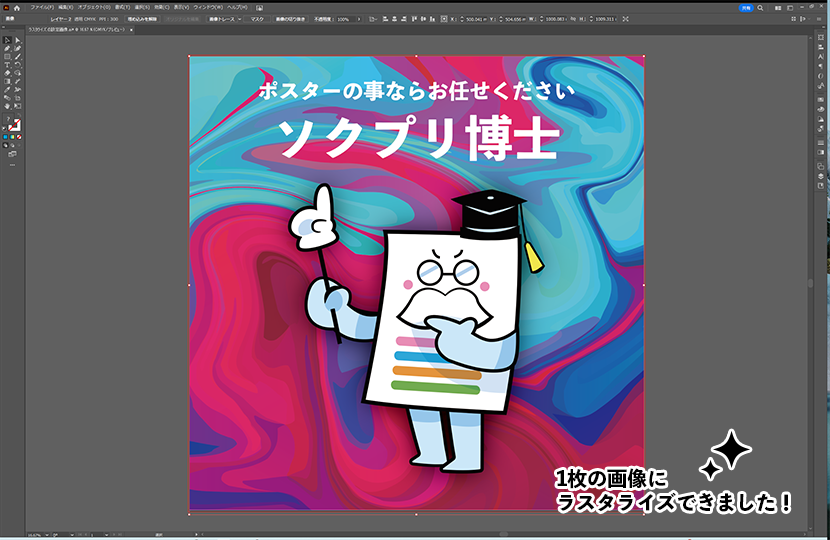Select the Direct Selection tool

click(17, 40)
